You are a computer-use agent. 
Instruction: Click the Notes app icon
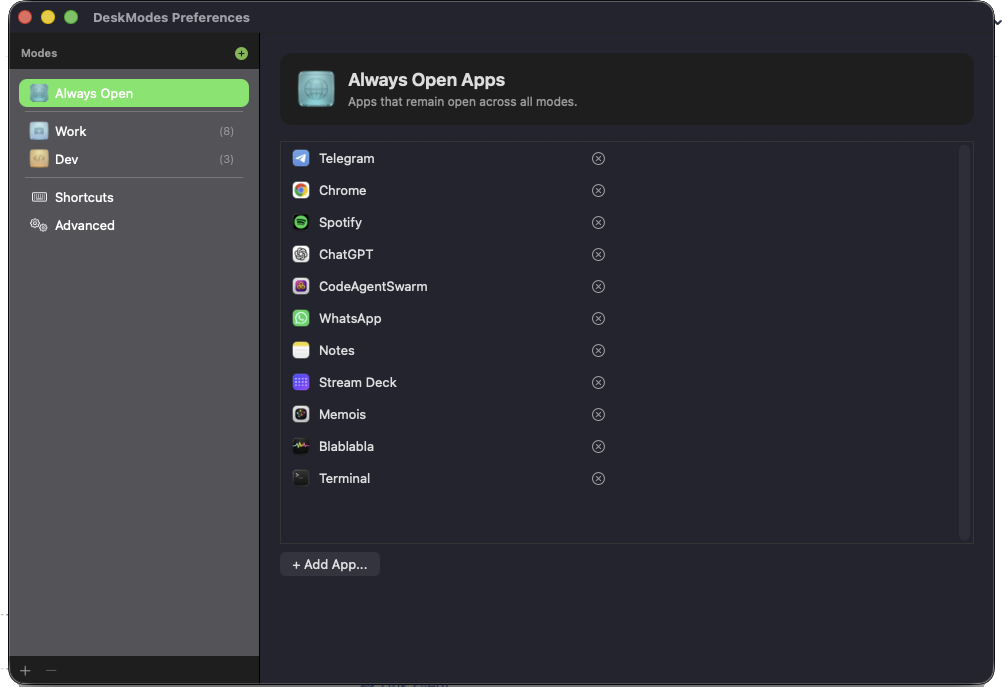301,350
